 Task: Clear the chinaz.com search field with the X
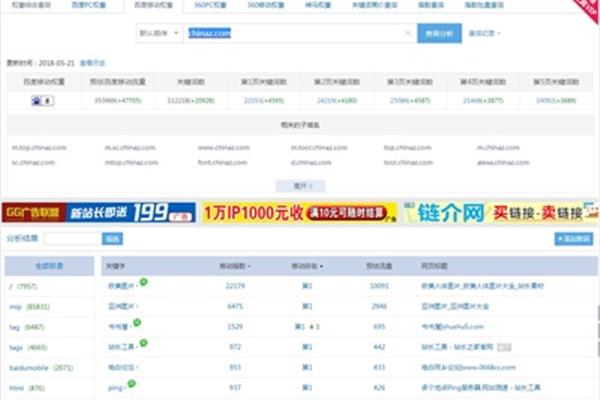[408, 33]
